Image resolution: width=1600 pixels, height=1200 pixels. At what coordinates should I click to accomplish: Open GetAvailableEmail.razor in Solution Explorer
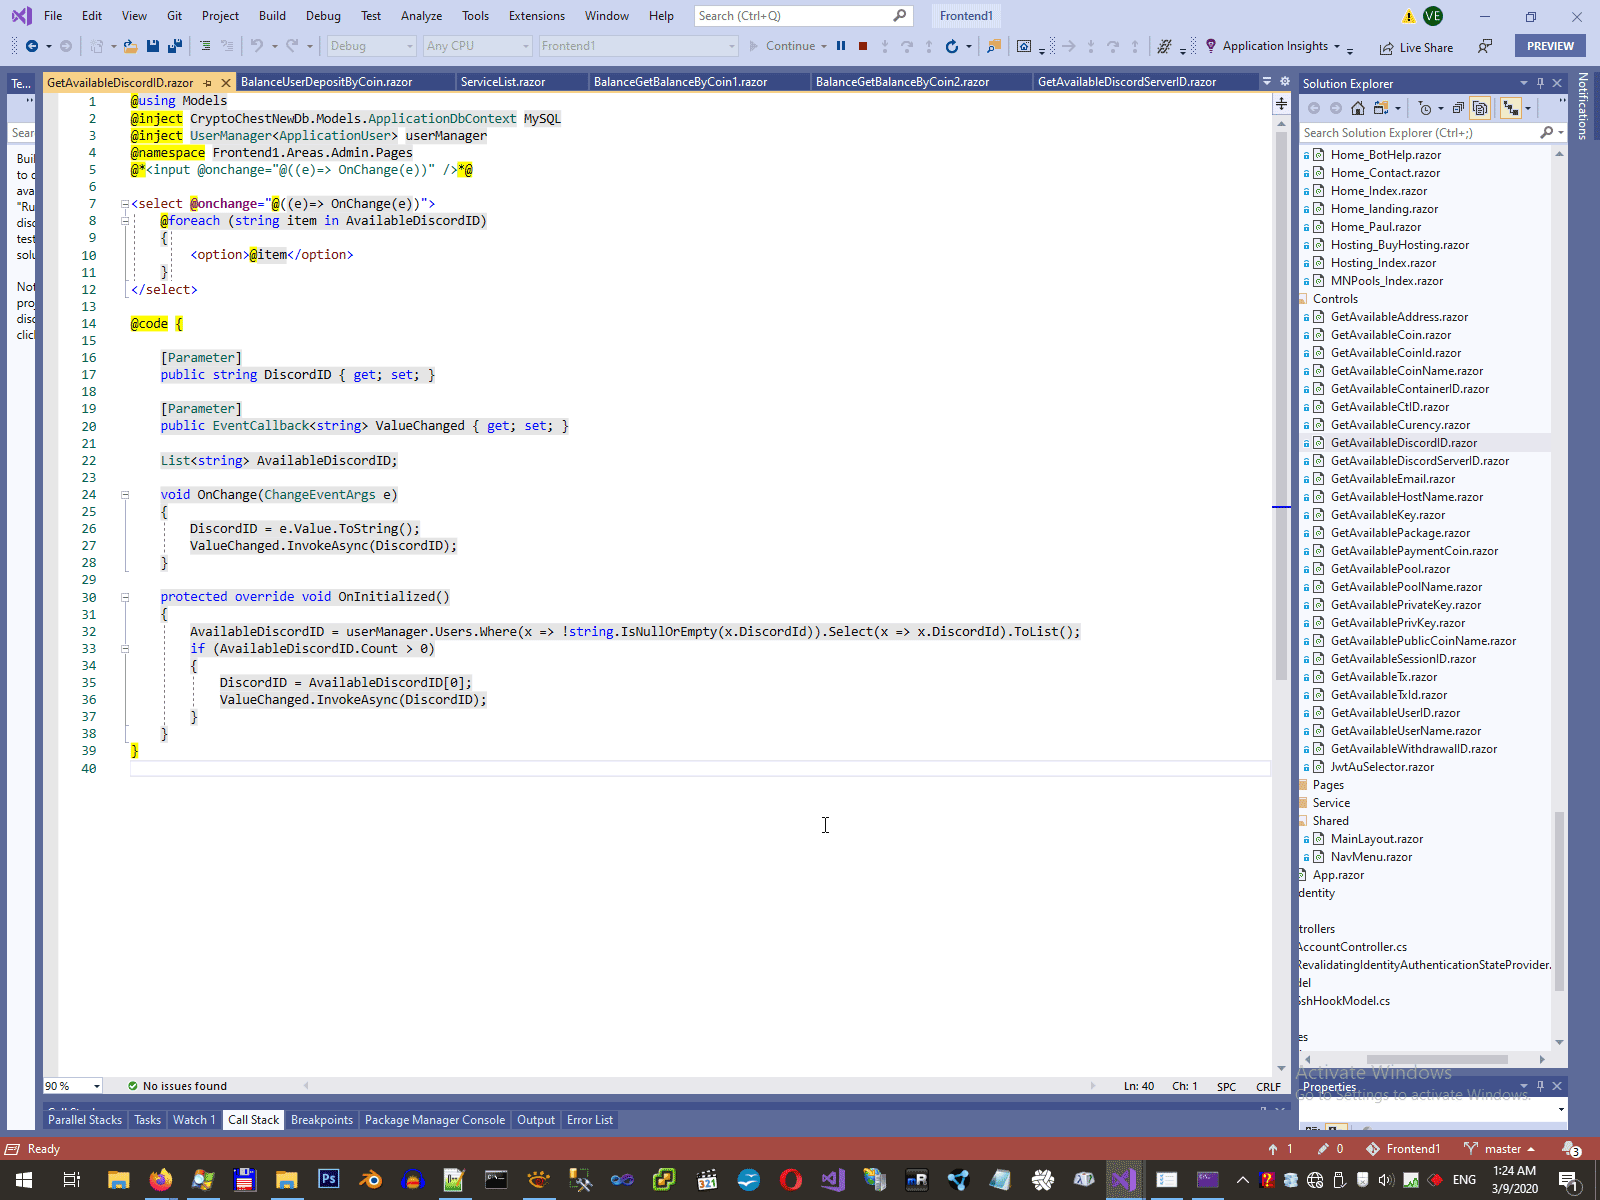pyautogui.click(x=1392, y=479)
